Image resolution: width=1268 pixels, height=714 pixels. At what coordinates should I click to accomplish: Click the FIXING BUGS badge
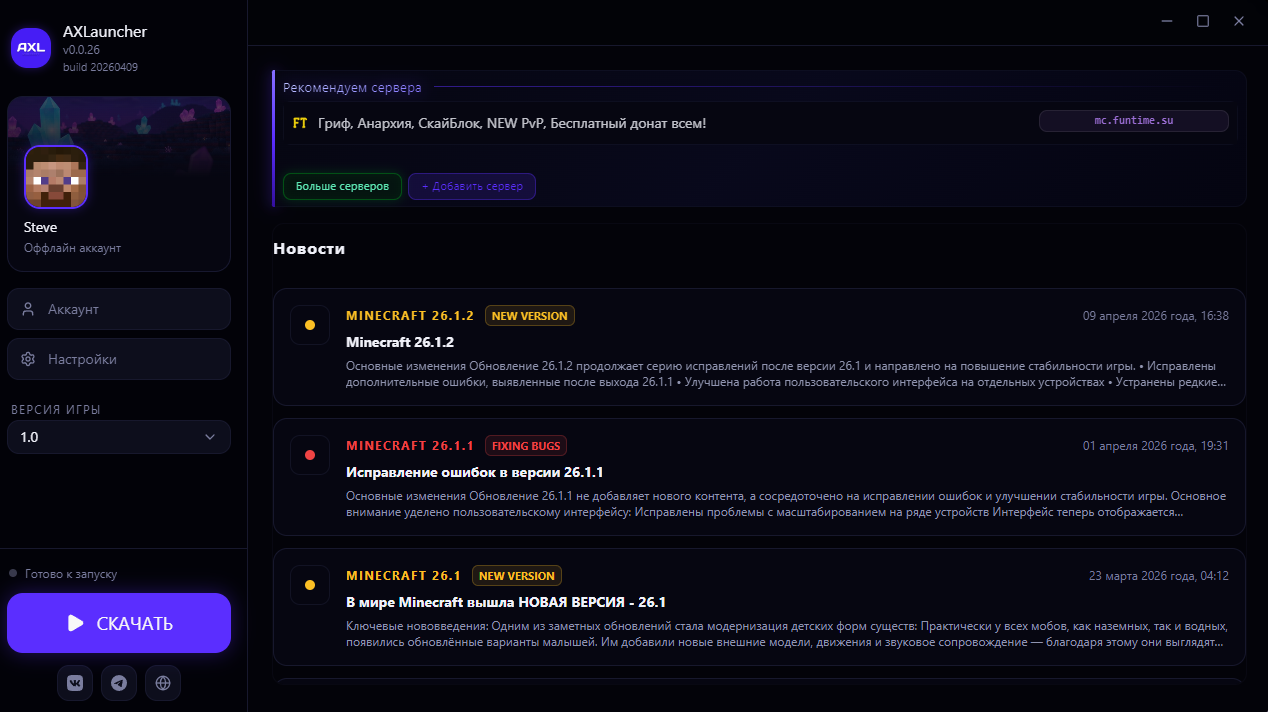526,446
